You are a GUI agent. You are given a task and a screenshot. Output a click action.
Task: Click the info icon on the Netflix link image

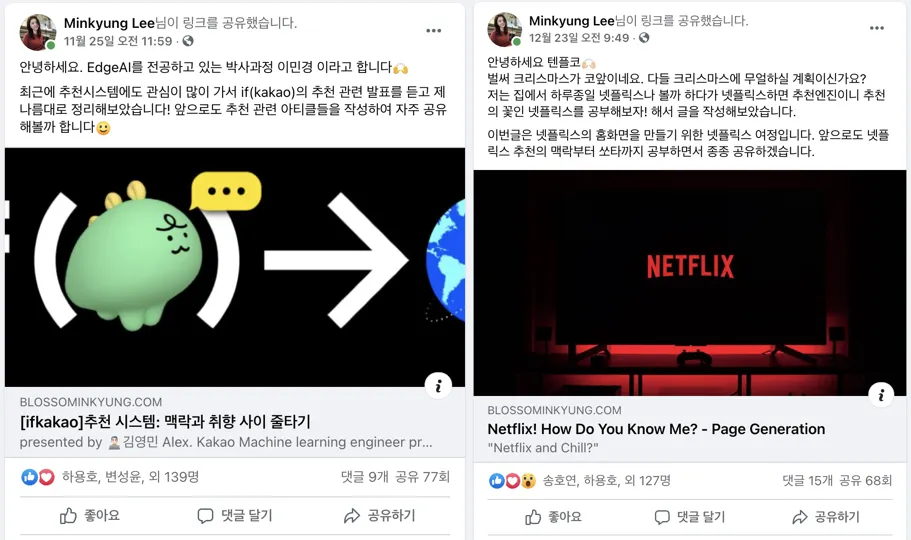(x=881, y=395)
